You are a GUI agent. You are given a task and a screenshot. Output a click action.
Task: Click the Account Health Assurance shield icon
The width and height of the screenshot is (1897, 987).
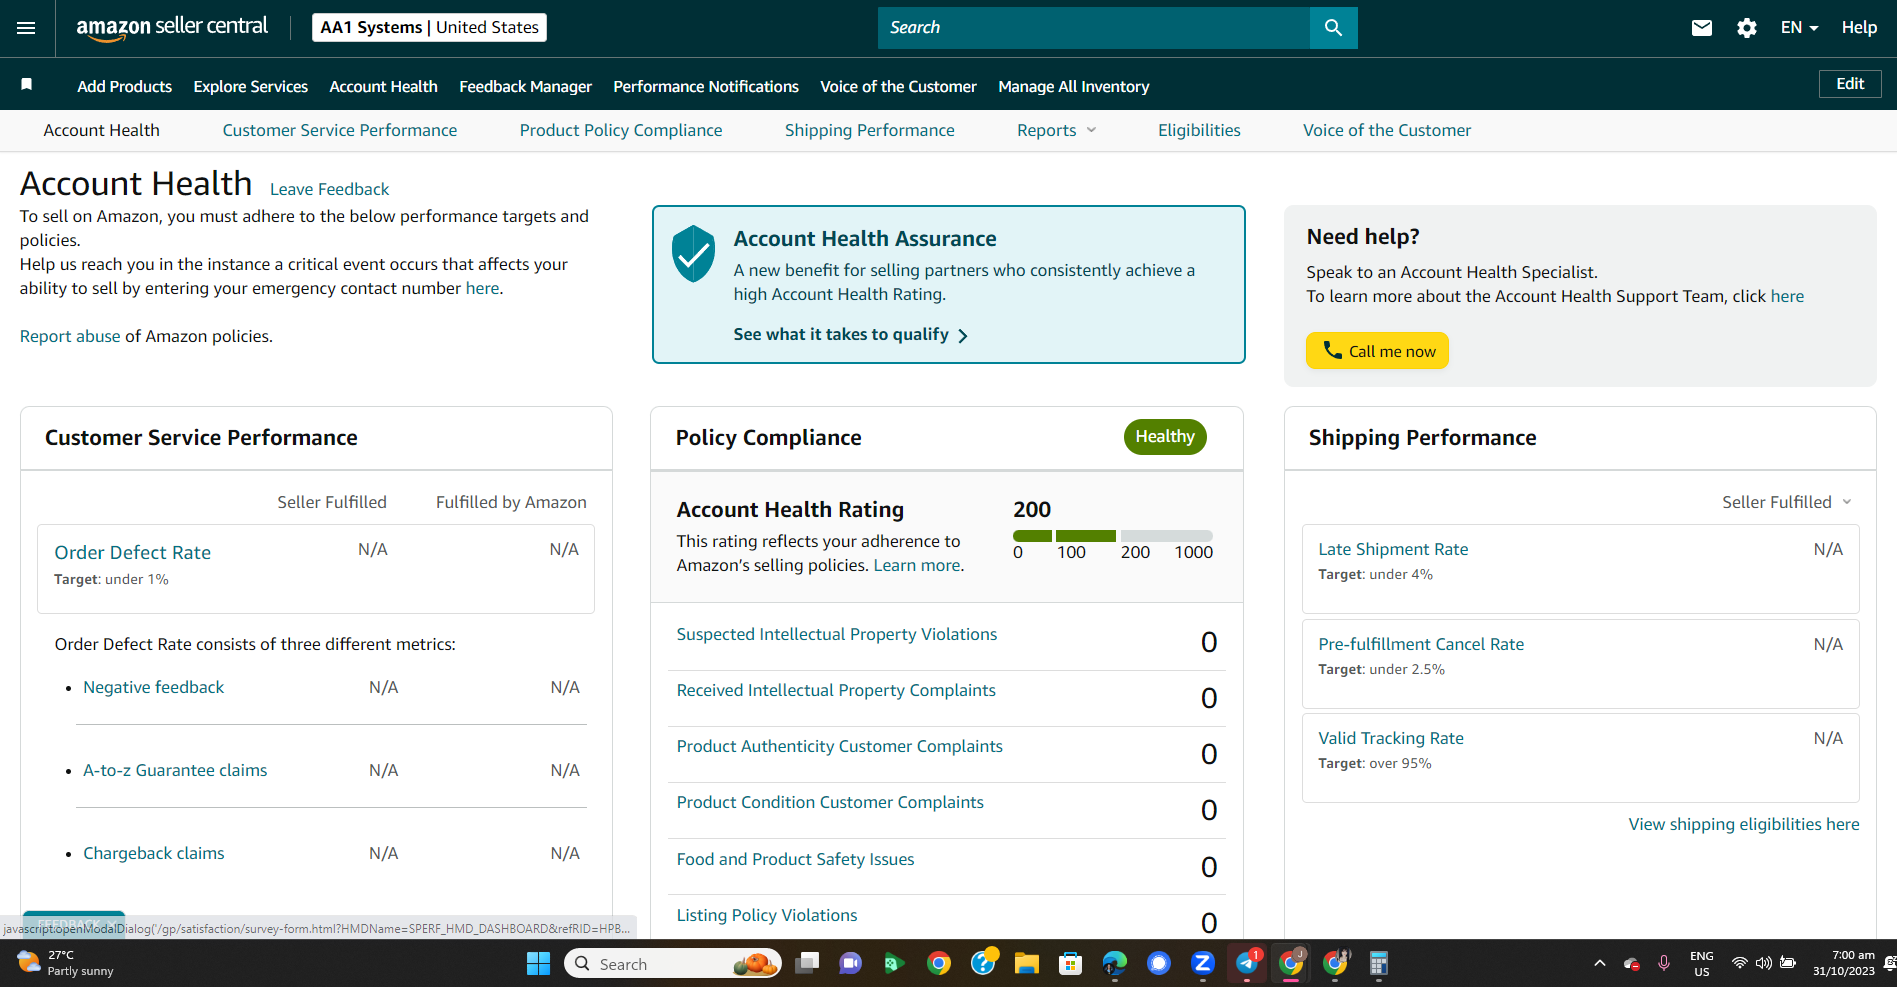click(x=693, y=253)
